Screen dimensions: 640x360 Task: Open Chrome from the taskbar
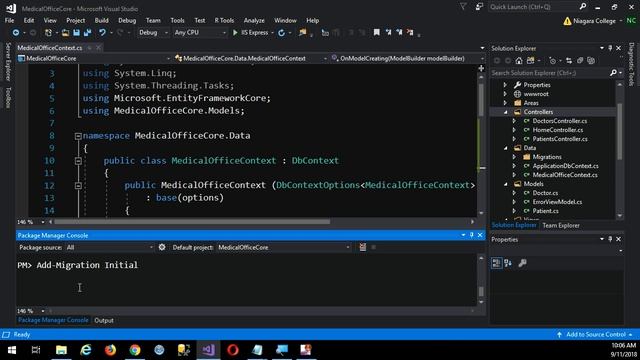coord(135,350)
